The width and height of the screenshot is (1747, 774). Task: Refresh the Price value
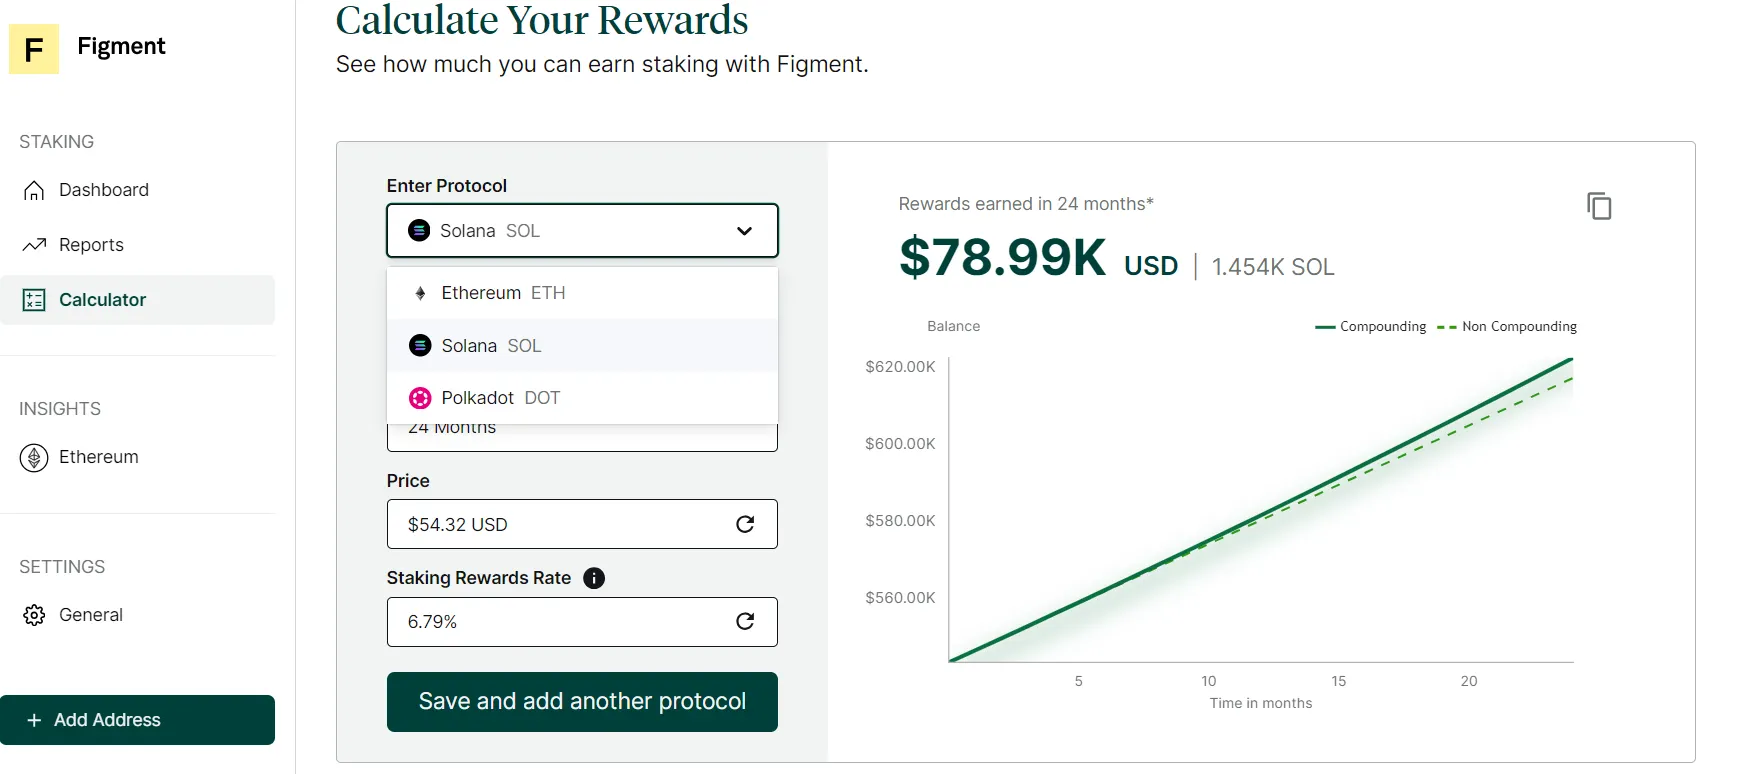point(745,524)
